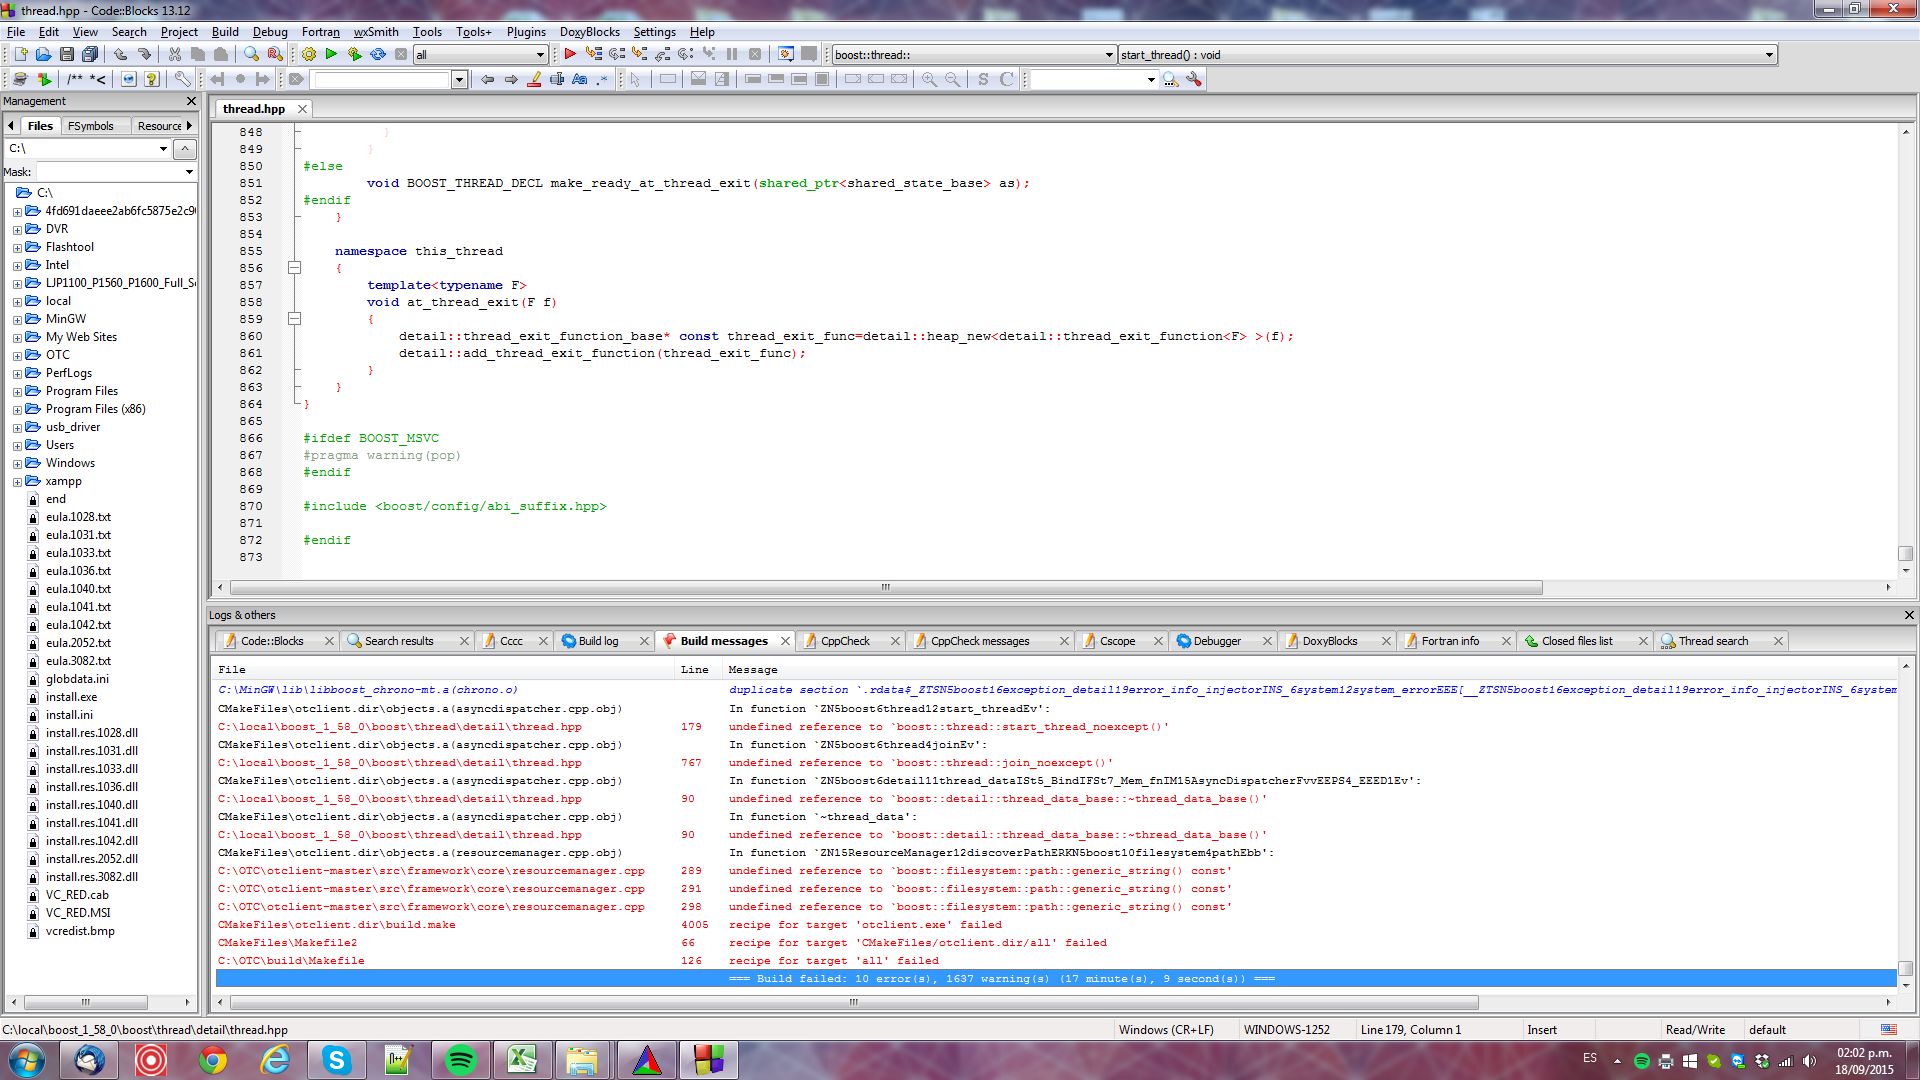Screen dimensions: 1920x1080
Task: Click the go-up folder button beside C:\
Action: click(185, 149)
